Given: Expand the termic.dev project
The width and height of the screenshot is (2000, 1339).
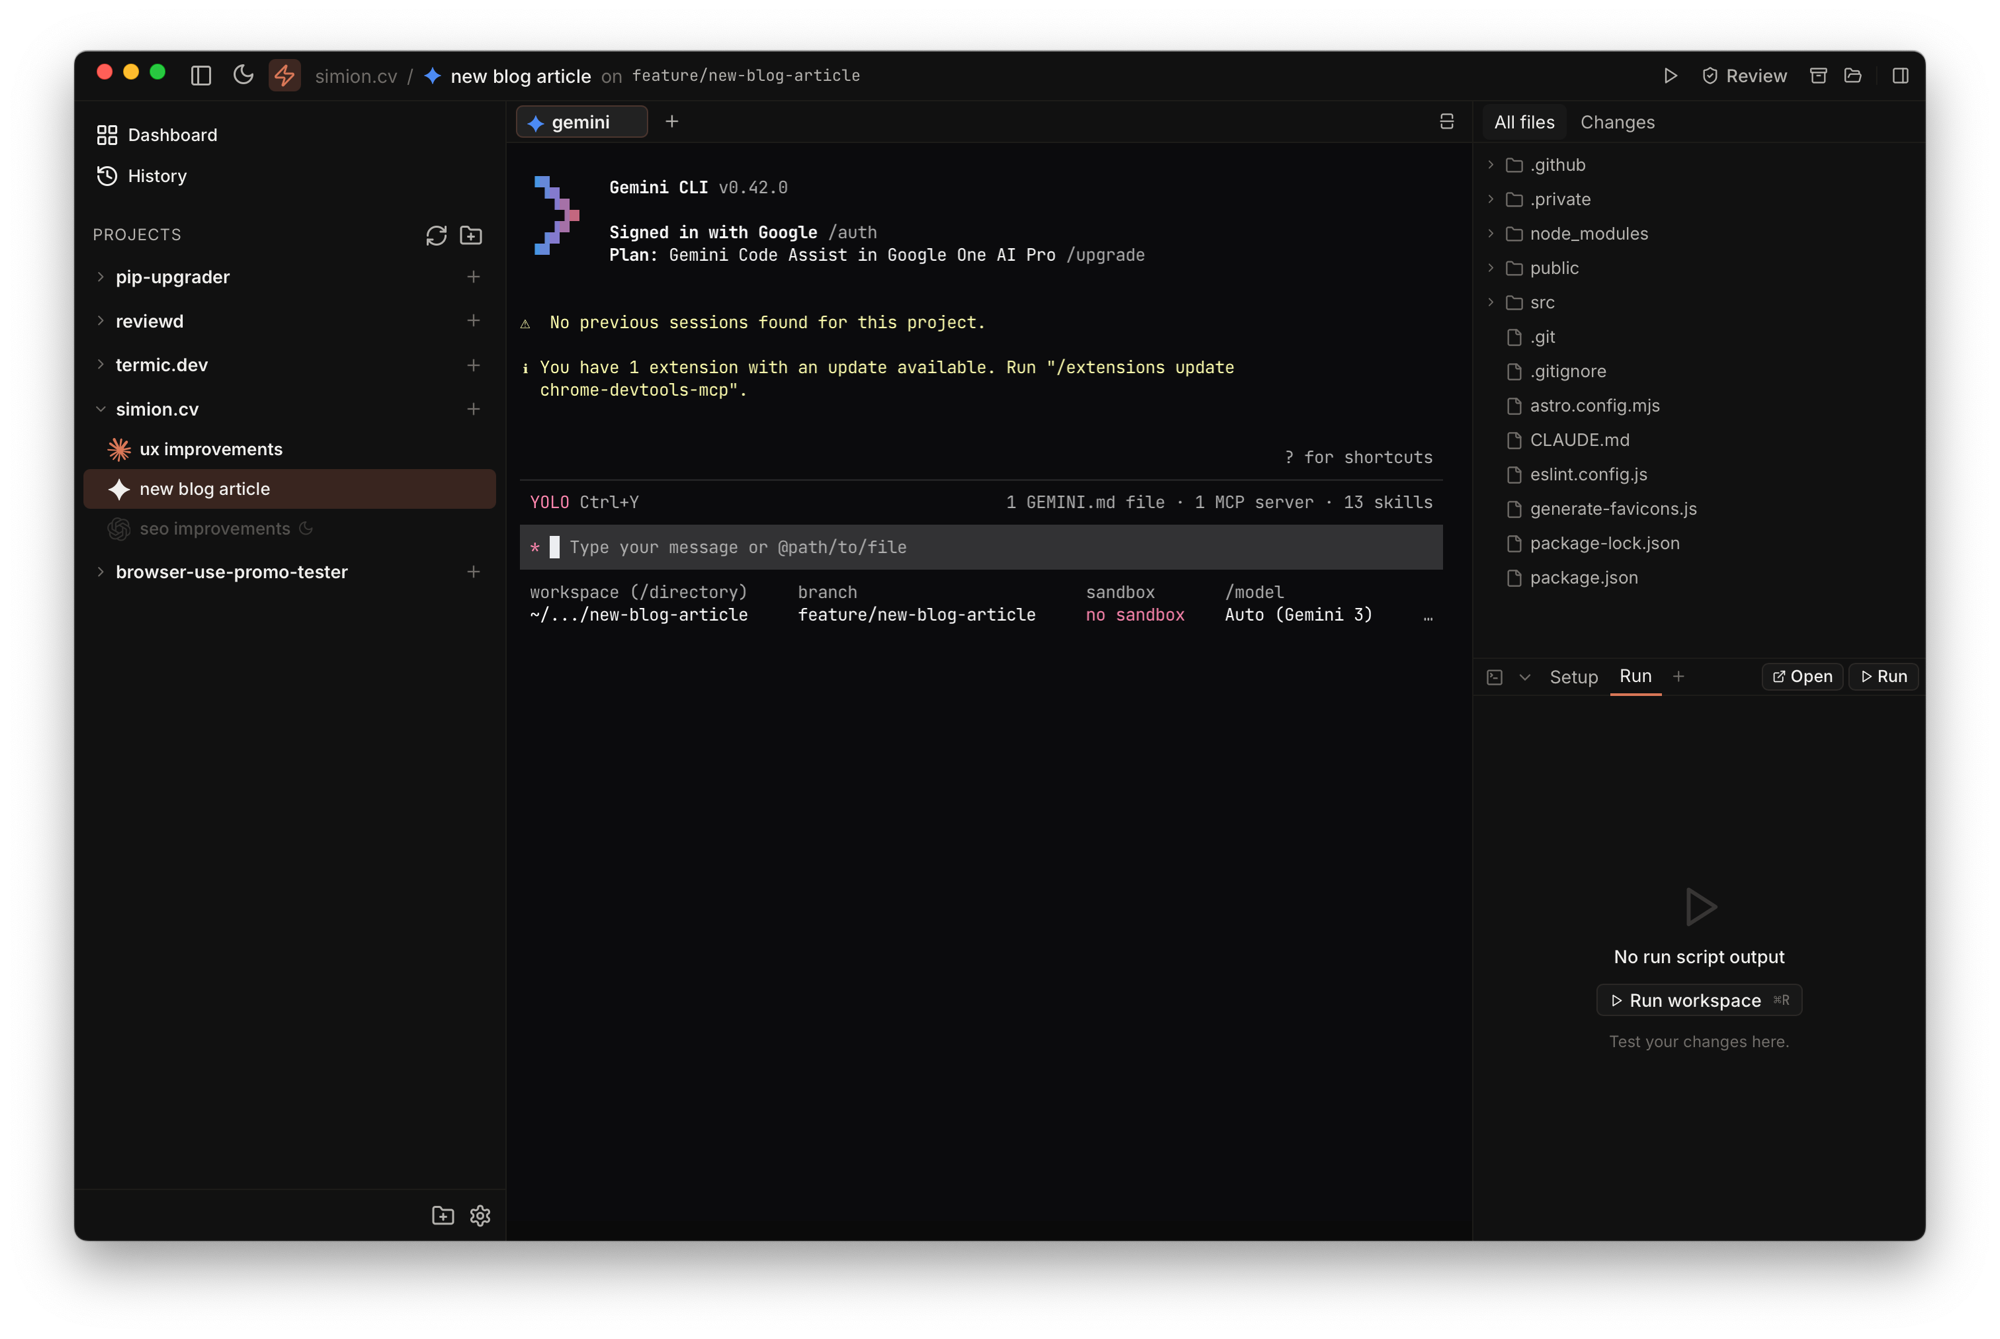Looking at the screenshot, I should [100, 365].
